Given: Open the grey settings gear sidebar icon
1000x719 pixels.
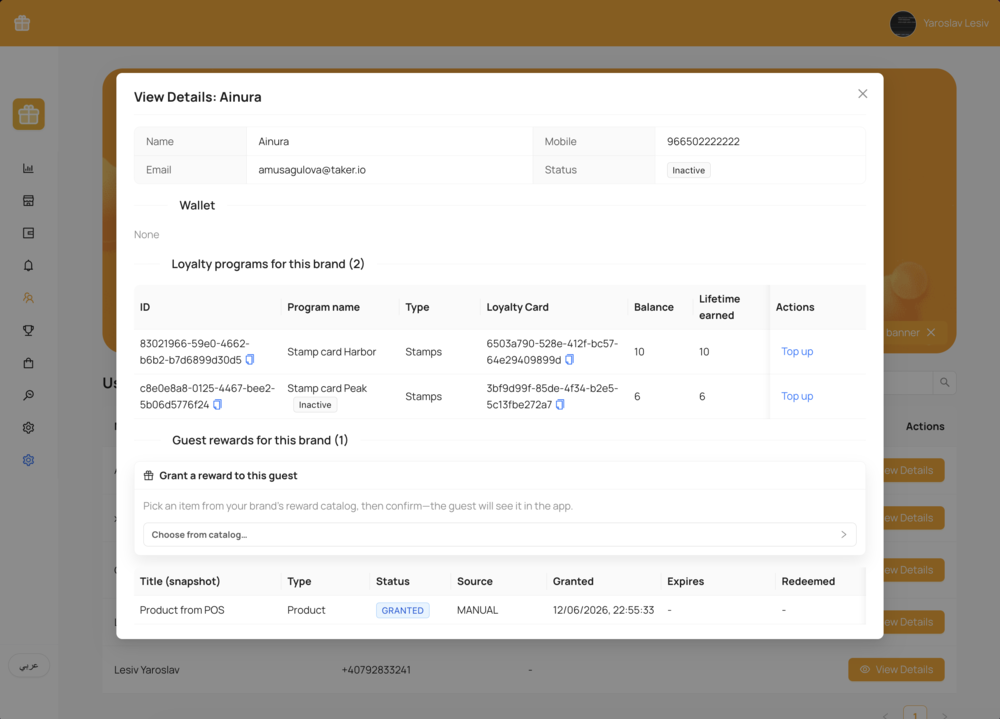Looking at the screenshot, I should point(28,427).
